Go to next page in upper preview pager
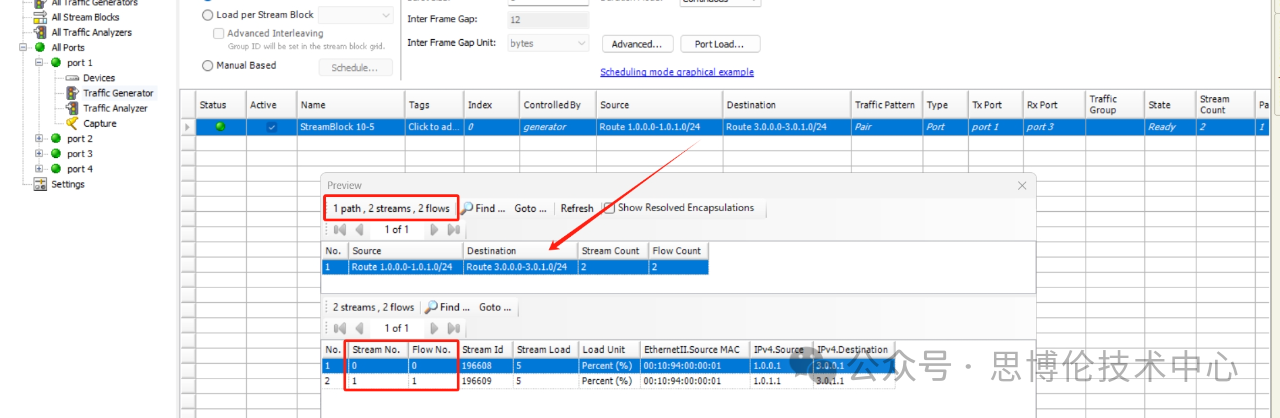Image resolution: width=1280 pixels, height=418 pixels. (434, 229)
